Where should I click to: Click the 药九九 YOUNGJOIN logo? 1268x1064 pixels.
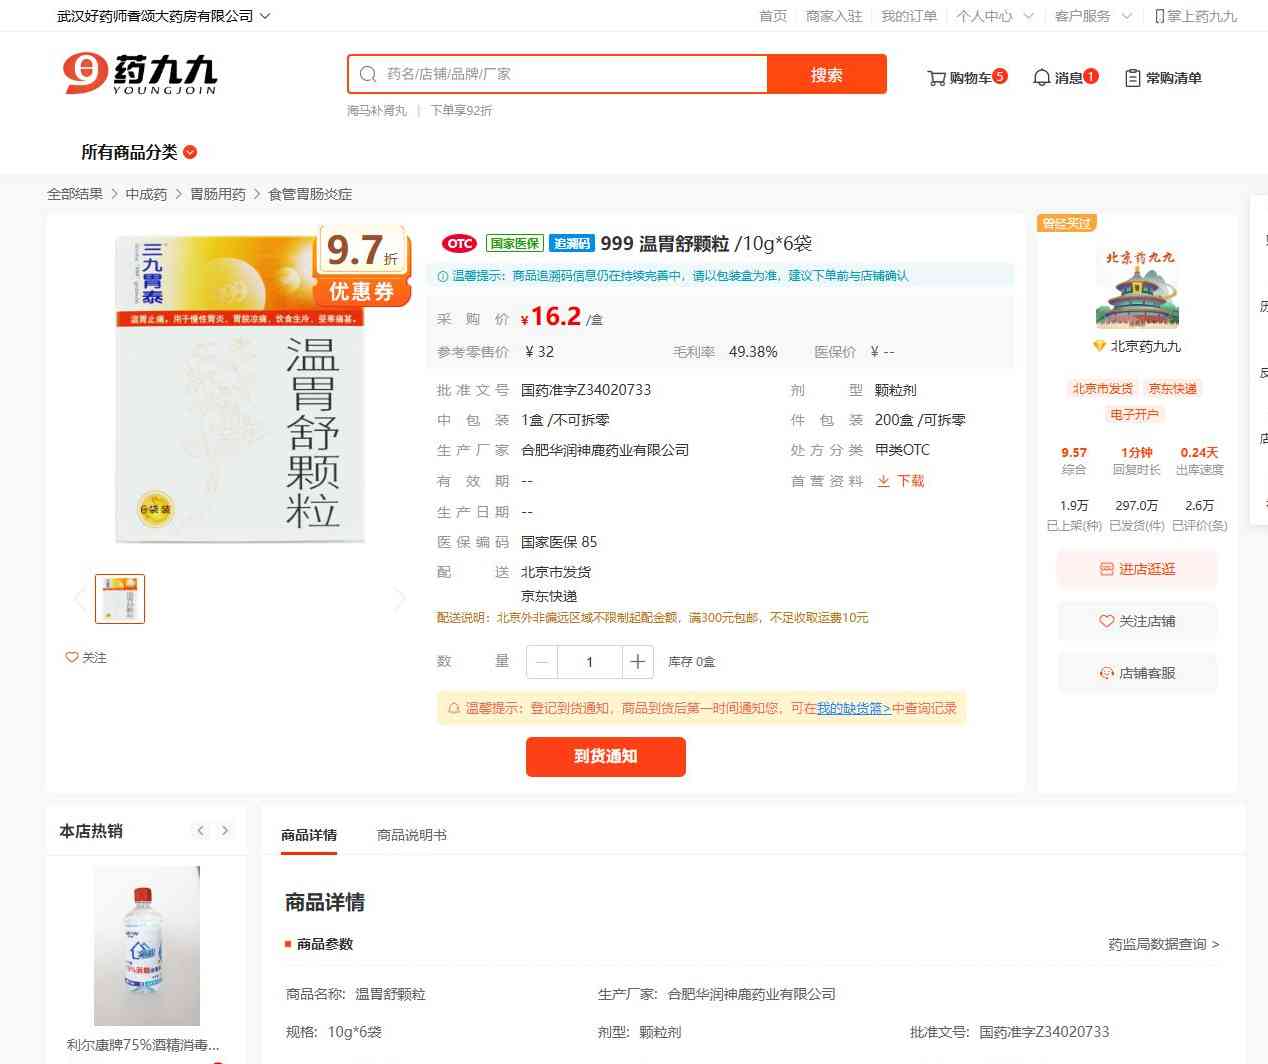click(140, 74)
